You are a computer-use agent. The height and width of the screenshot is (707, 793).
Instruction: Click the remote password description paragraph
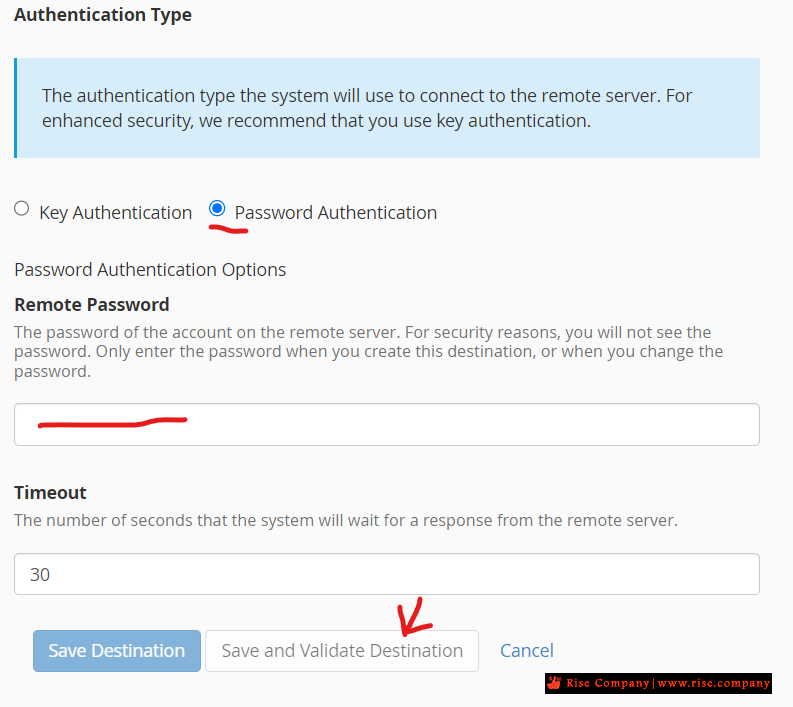click(x=369, y=351)
